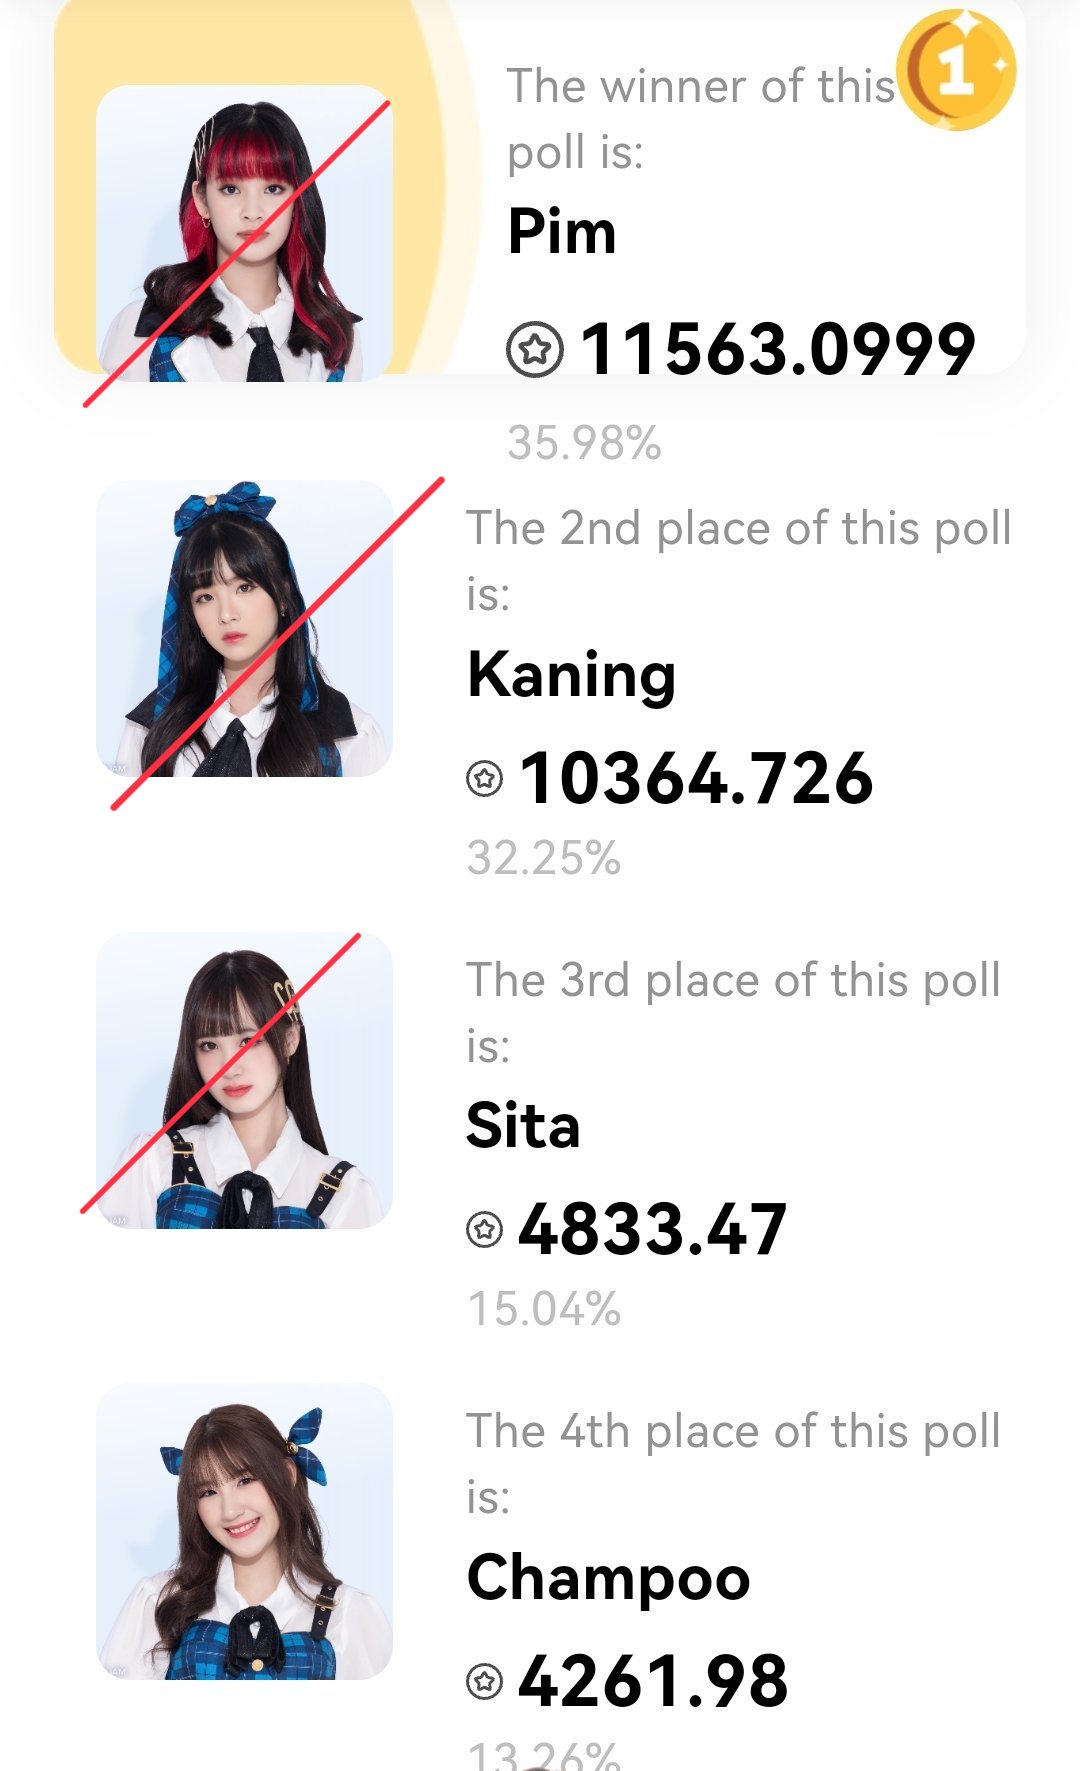Screen dimensions: 1080x1771
Task: Open Champoo's profile photo thumbnail
Action: [244, 1531]
